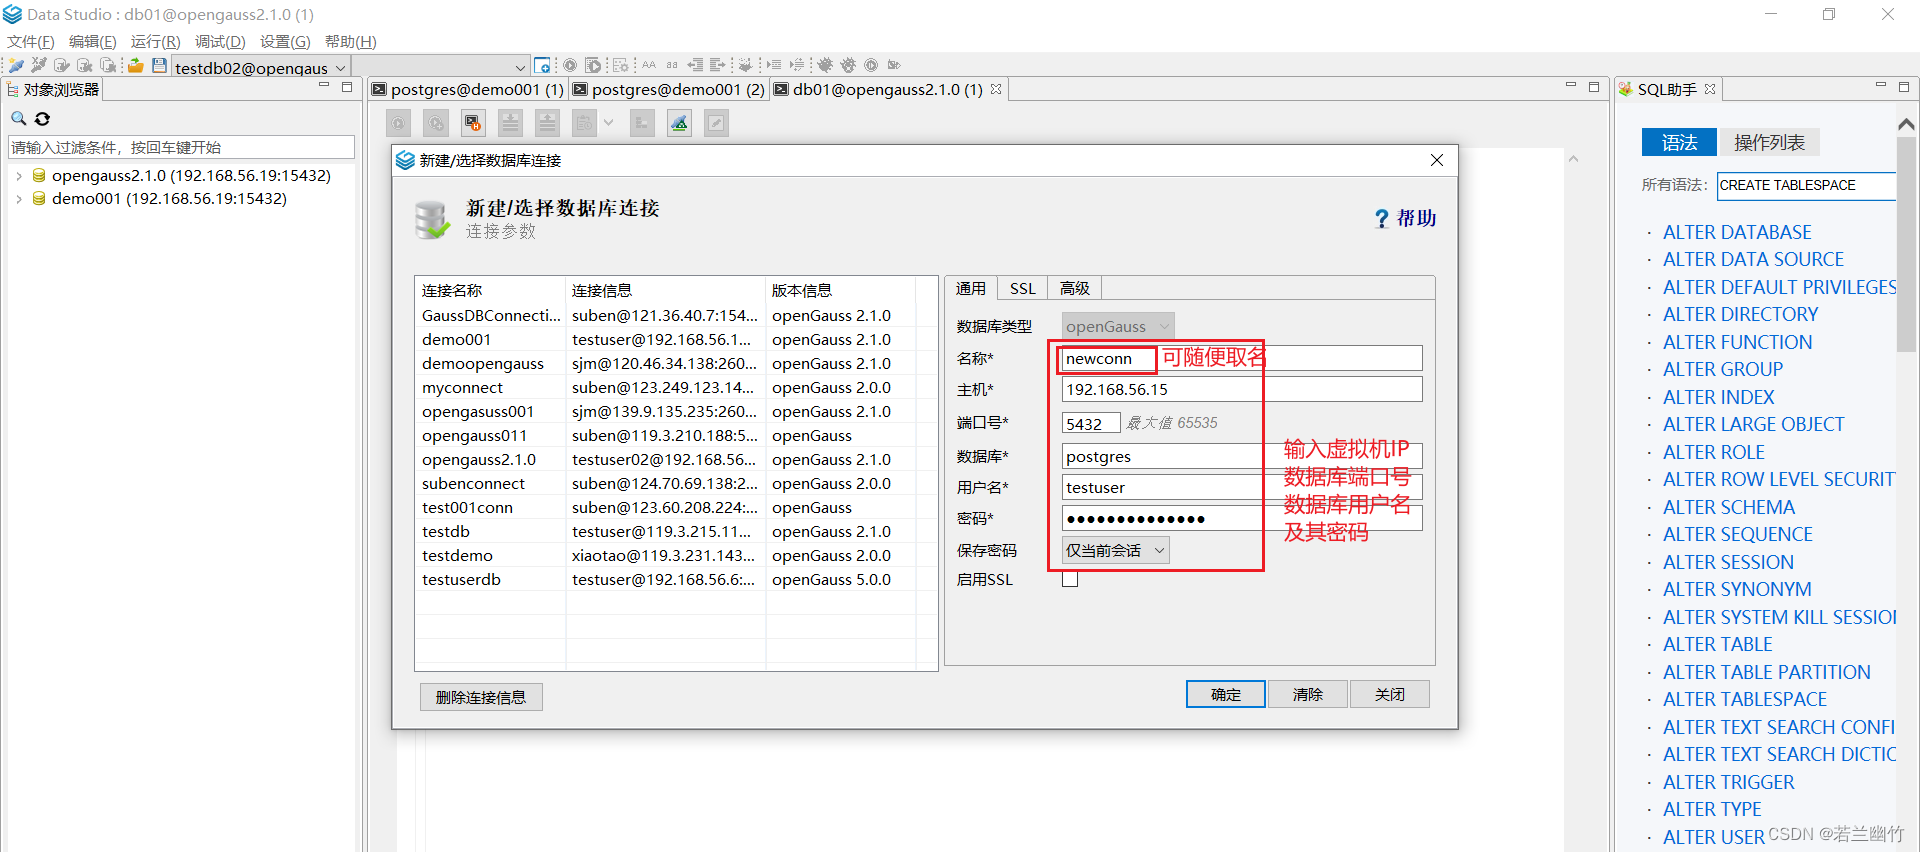Screen dimensions: 1920x852
Task: Click the uppercase AA icon in main toolbar
Action: (x=649, y=65)
